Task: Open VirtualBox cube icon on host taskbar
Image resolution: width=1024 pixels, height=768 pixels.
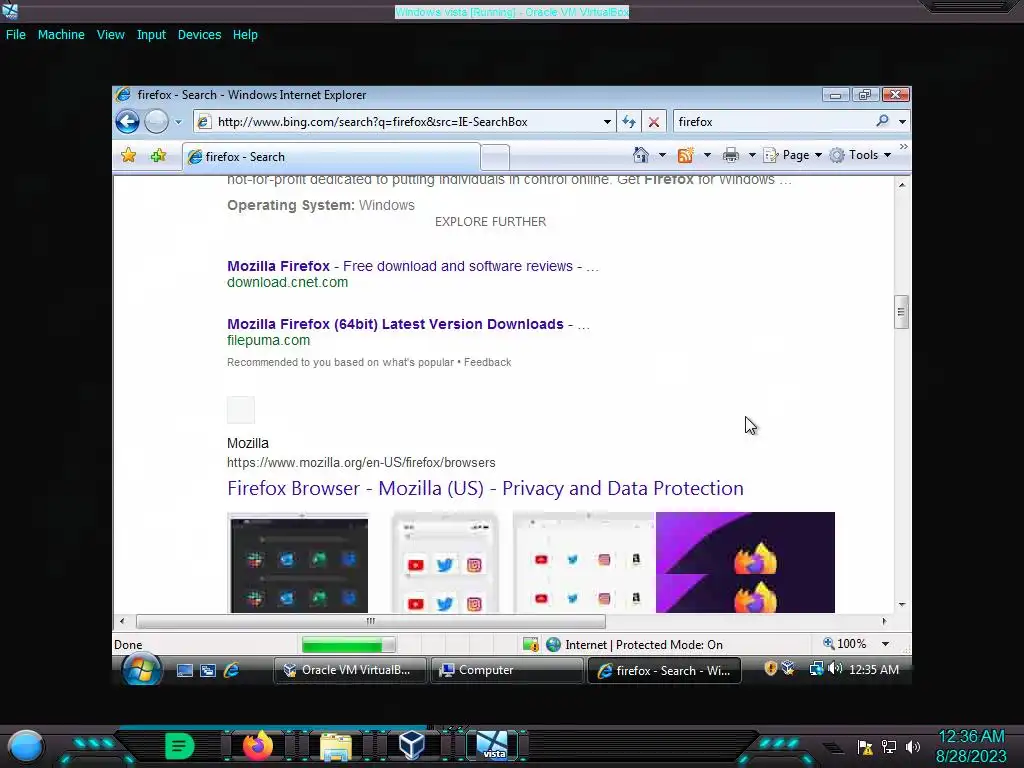Action: [412, 745]
